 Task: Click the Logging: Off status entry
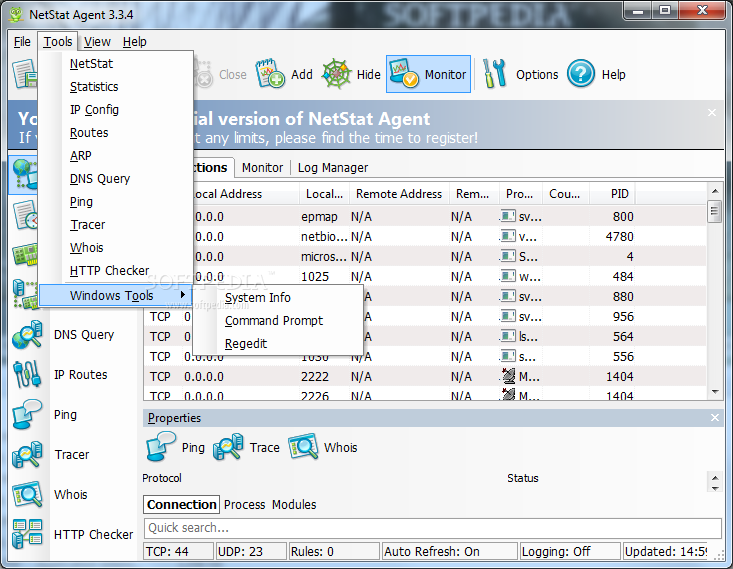[x=570, y=552]
